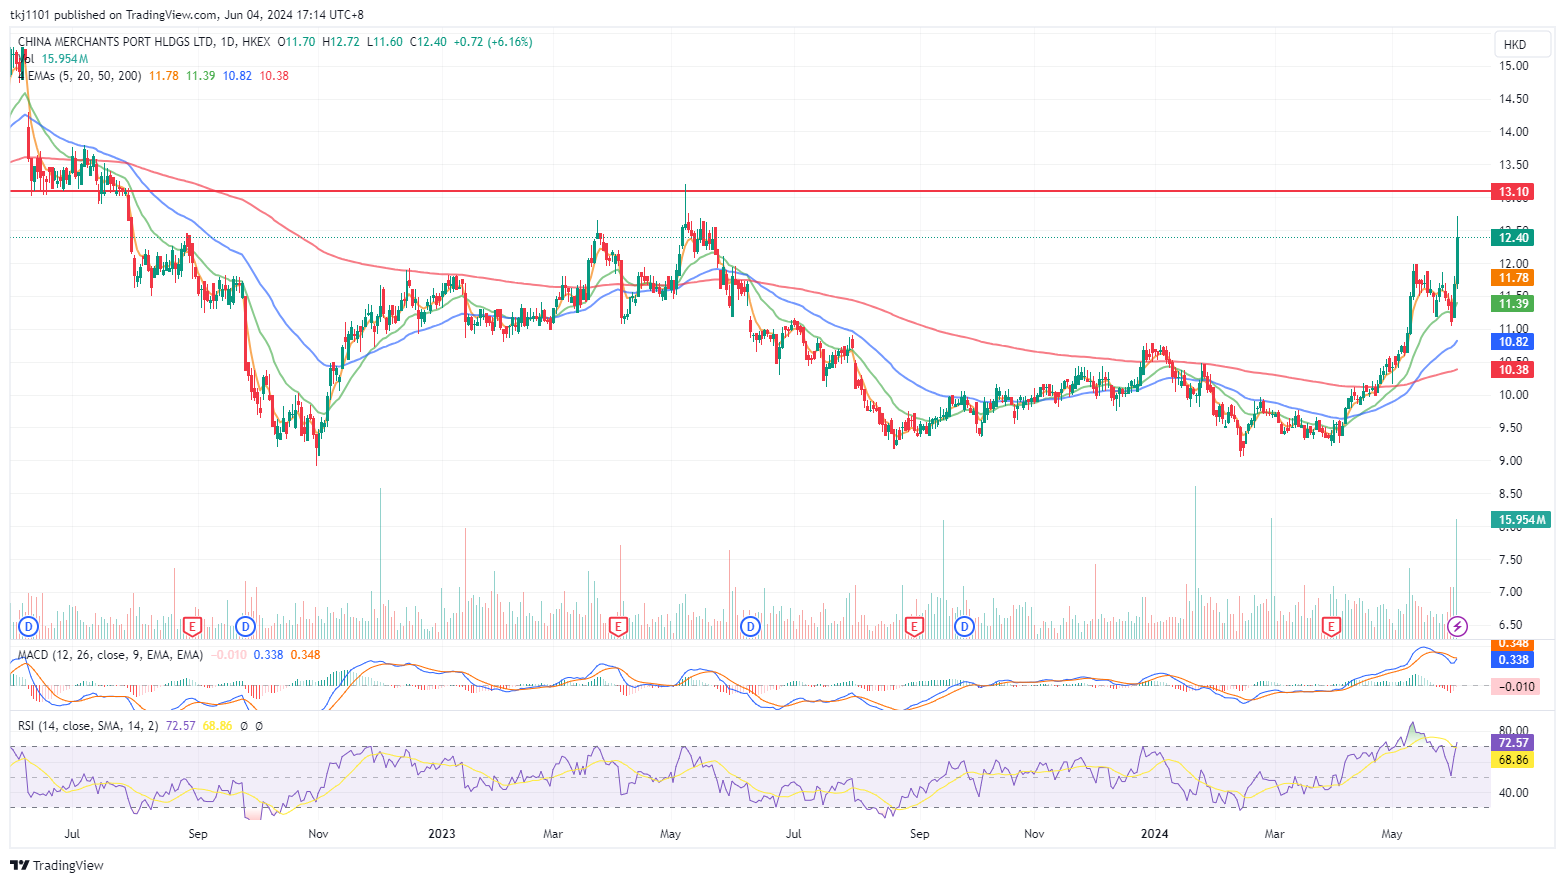Click the 15.954M volume axis label
1565x883 pixels.
1521,520
